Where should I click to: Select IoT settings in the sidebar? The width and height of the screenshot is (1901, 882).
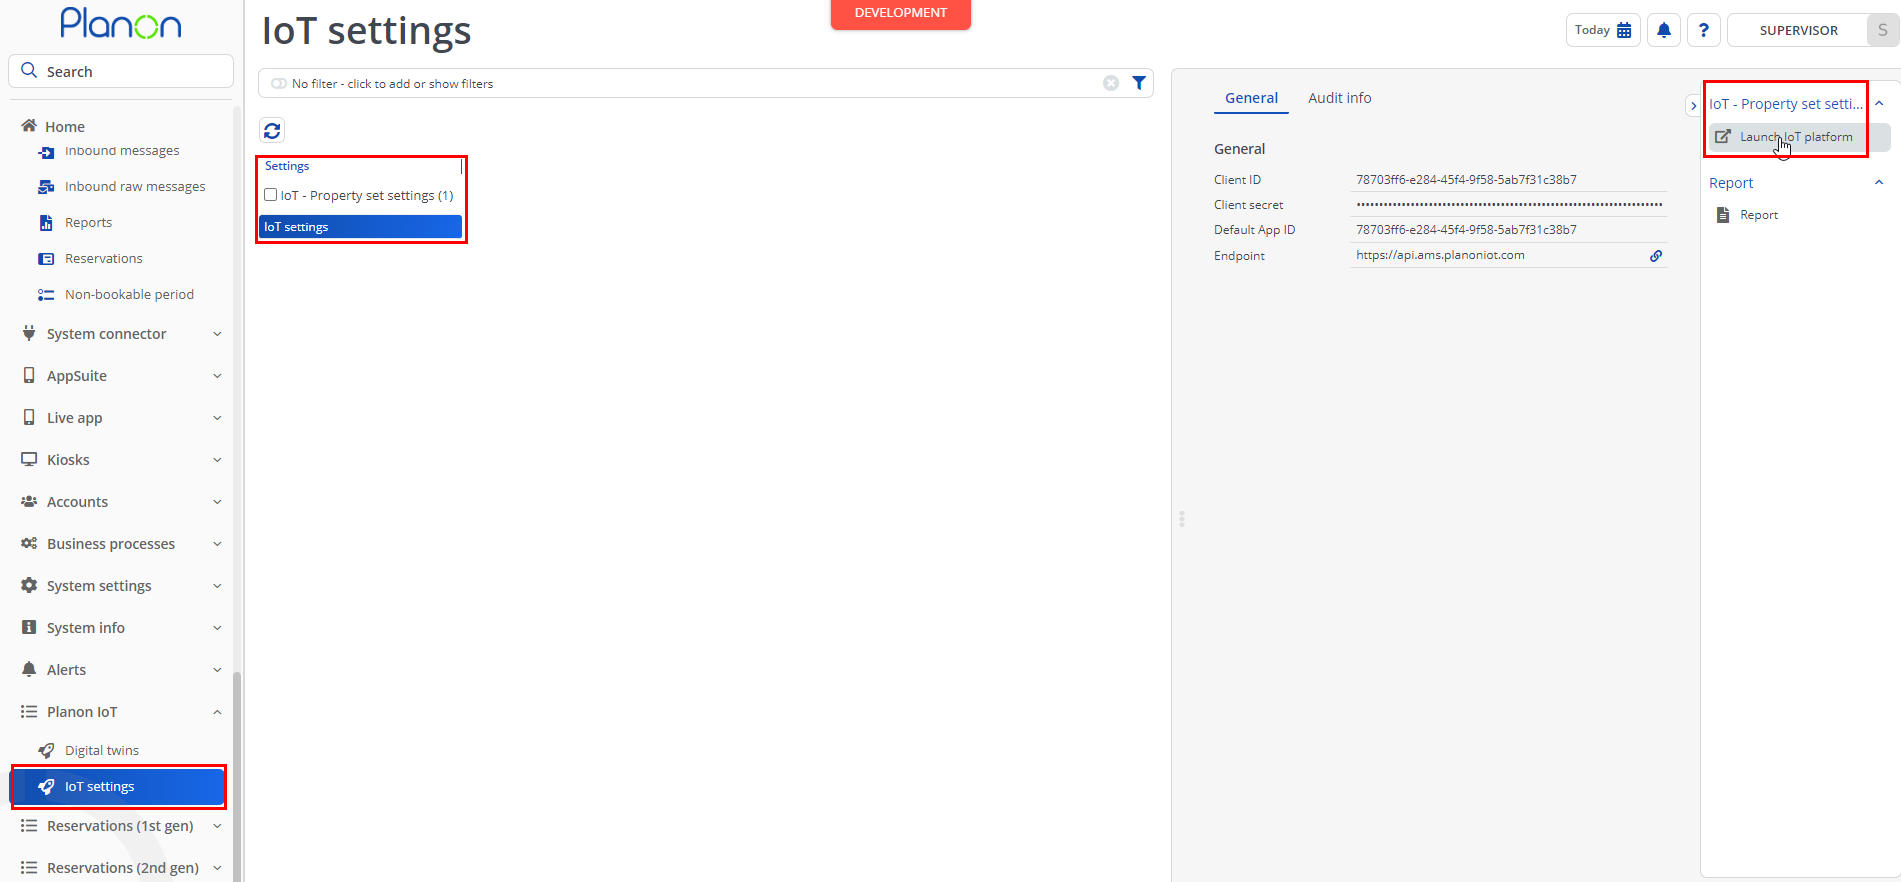pos(118,787)
